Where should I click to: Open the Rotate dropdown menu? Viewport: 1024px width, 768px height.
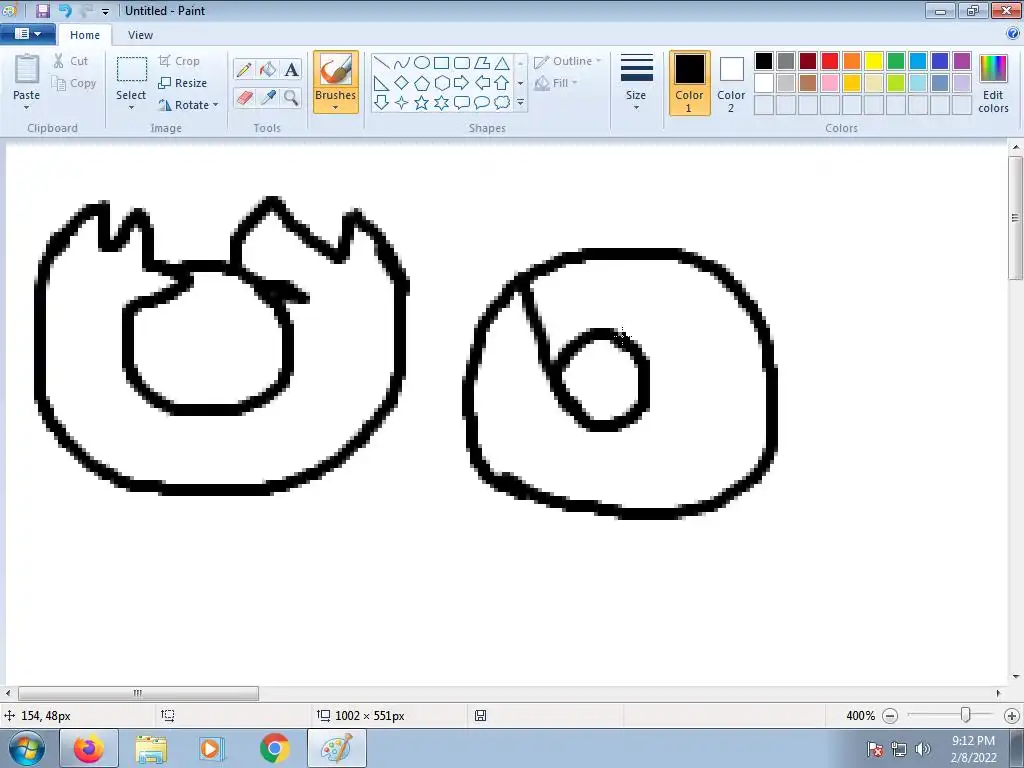coord(188,104)
